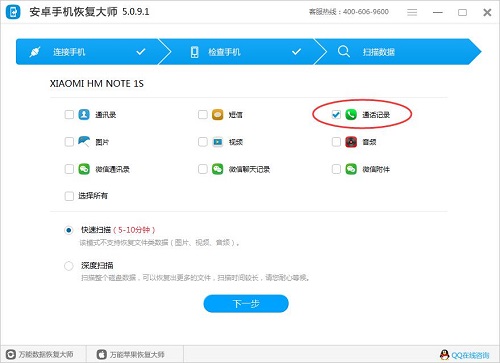Screen dimensions: 500x363
Task: Click the QQ penguin icon at bottom right
Action: [x=444, y=355]
